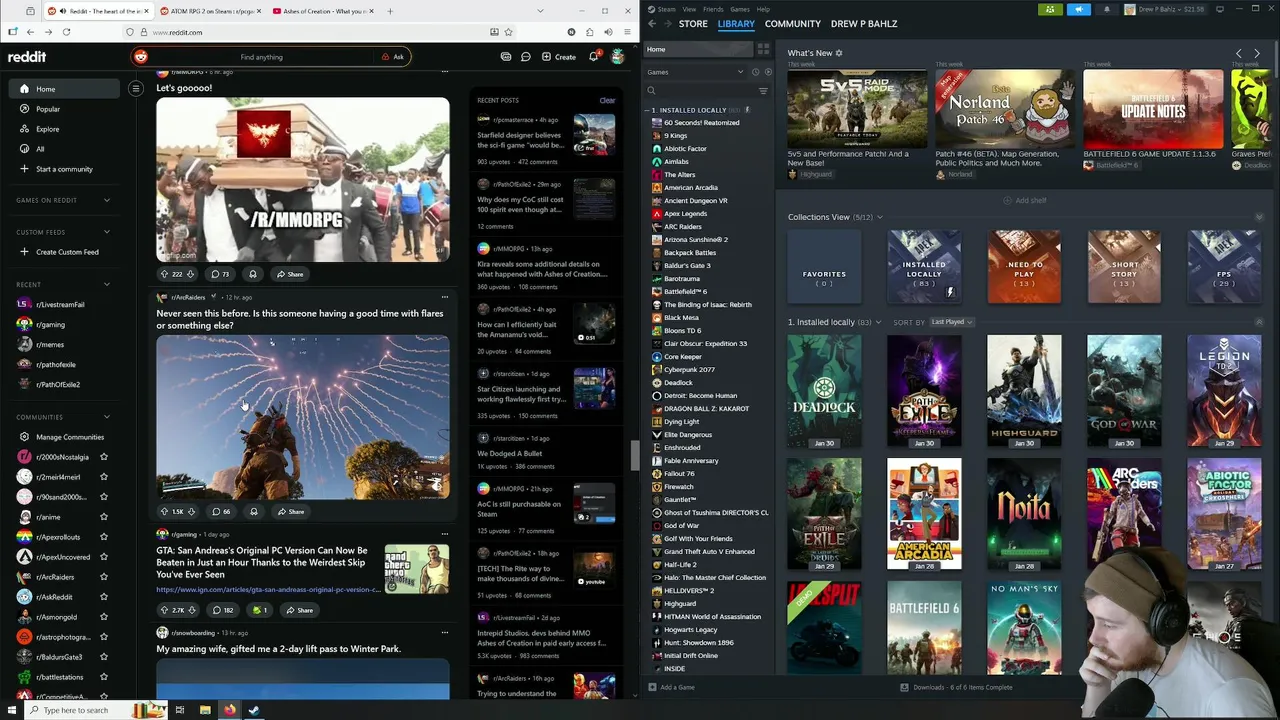The image size is (1280, 720).
Task: Collapse Games on Reddit section
Action: (x=107, y=200)
